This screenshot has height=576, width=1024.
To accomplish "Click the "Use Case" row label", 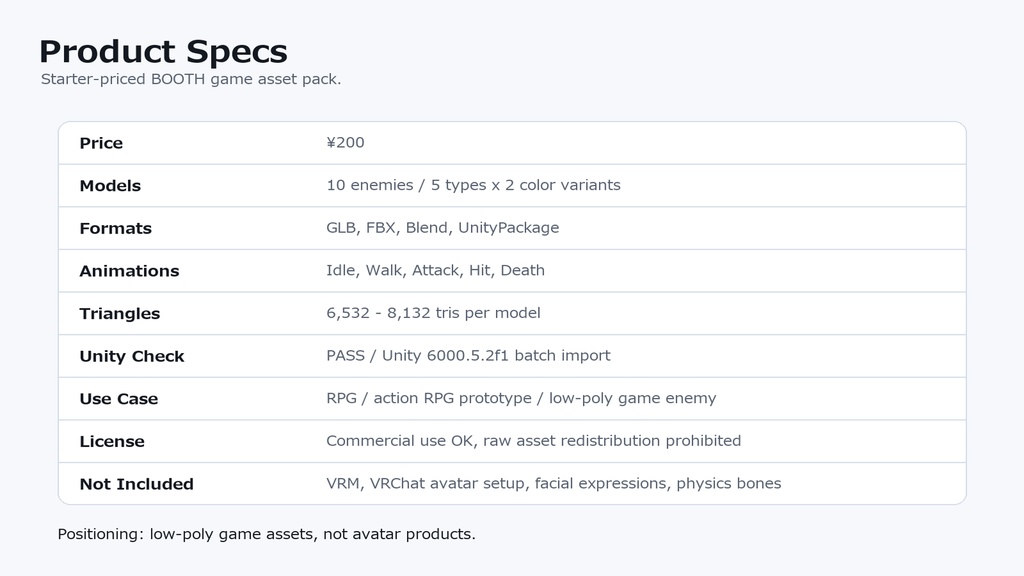I will (x=119, y=399).
